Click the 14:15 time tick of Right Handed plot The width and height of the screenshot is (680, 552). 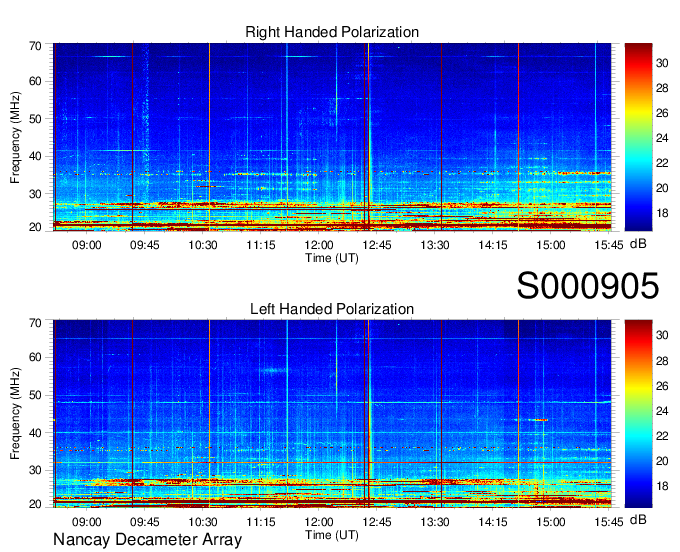[493, 245]
